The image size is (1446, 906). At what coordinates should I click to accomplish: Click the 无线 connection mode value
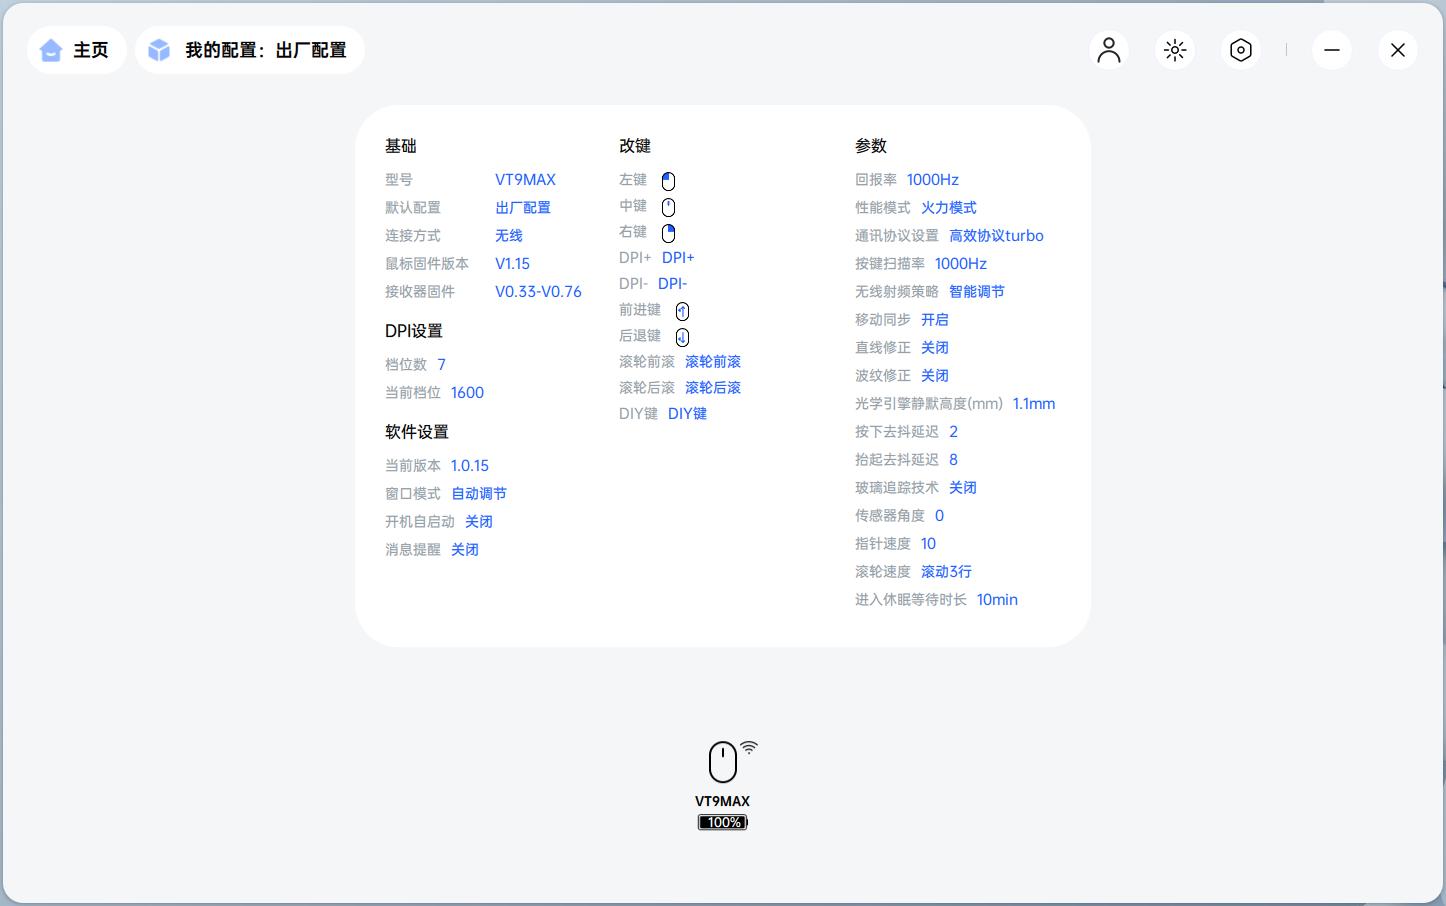[509, 236]
